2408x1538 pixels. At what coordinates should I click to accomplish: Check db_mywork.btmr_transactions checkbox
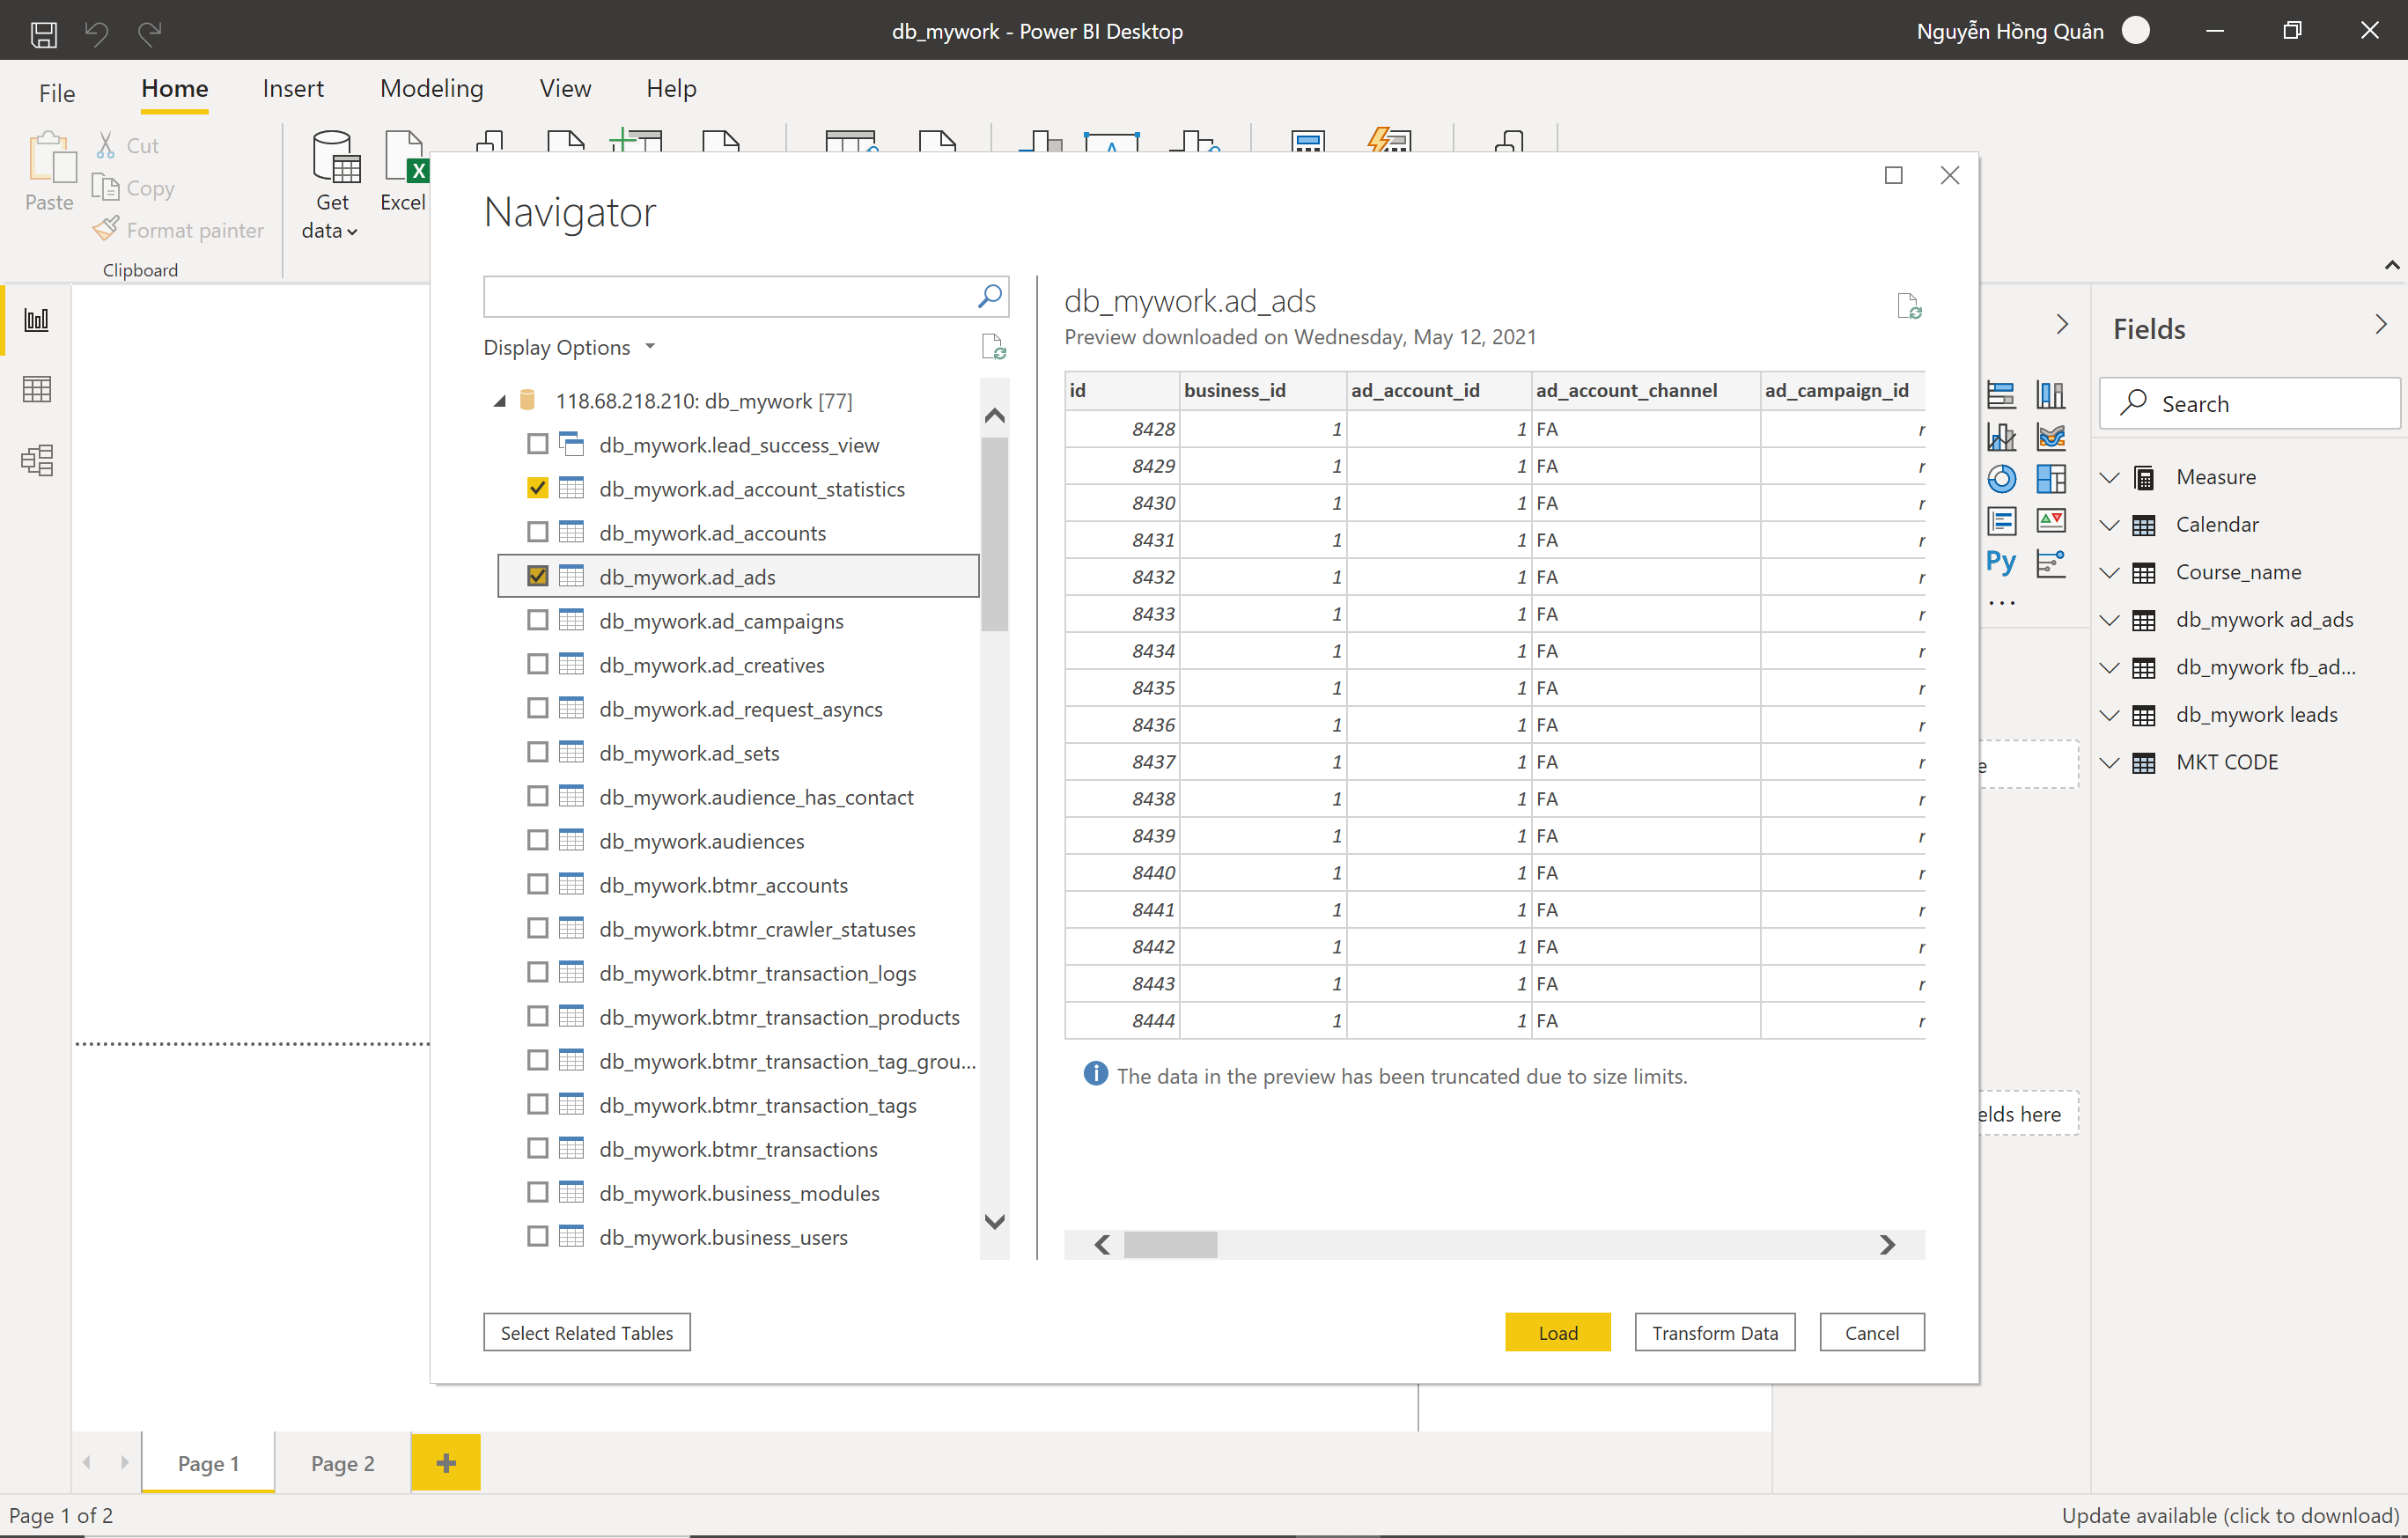(537, 1148)
